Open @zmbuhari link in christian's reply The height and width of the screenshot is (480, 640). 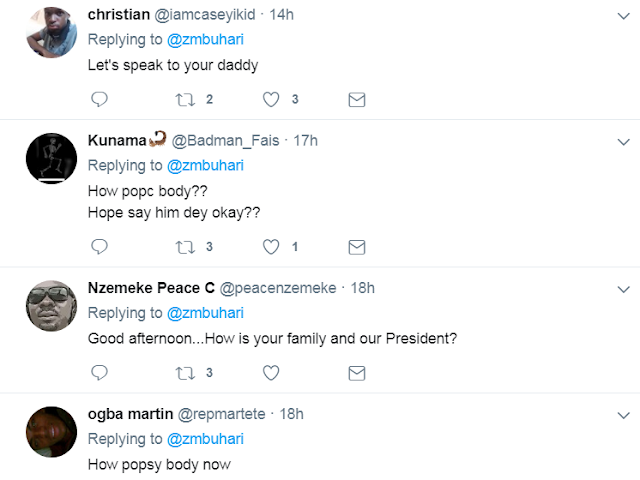(x=207, y=40)
